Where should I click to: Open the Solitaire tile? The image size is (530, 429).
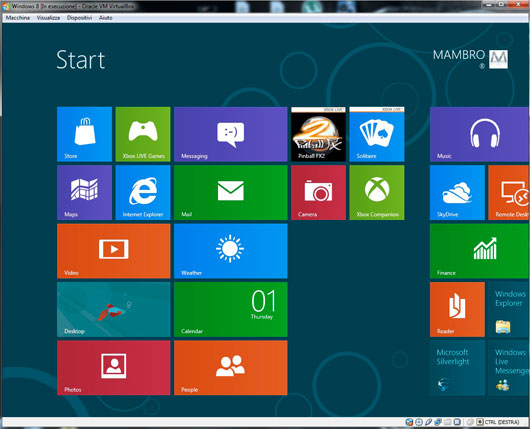(x=377, y=134)
